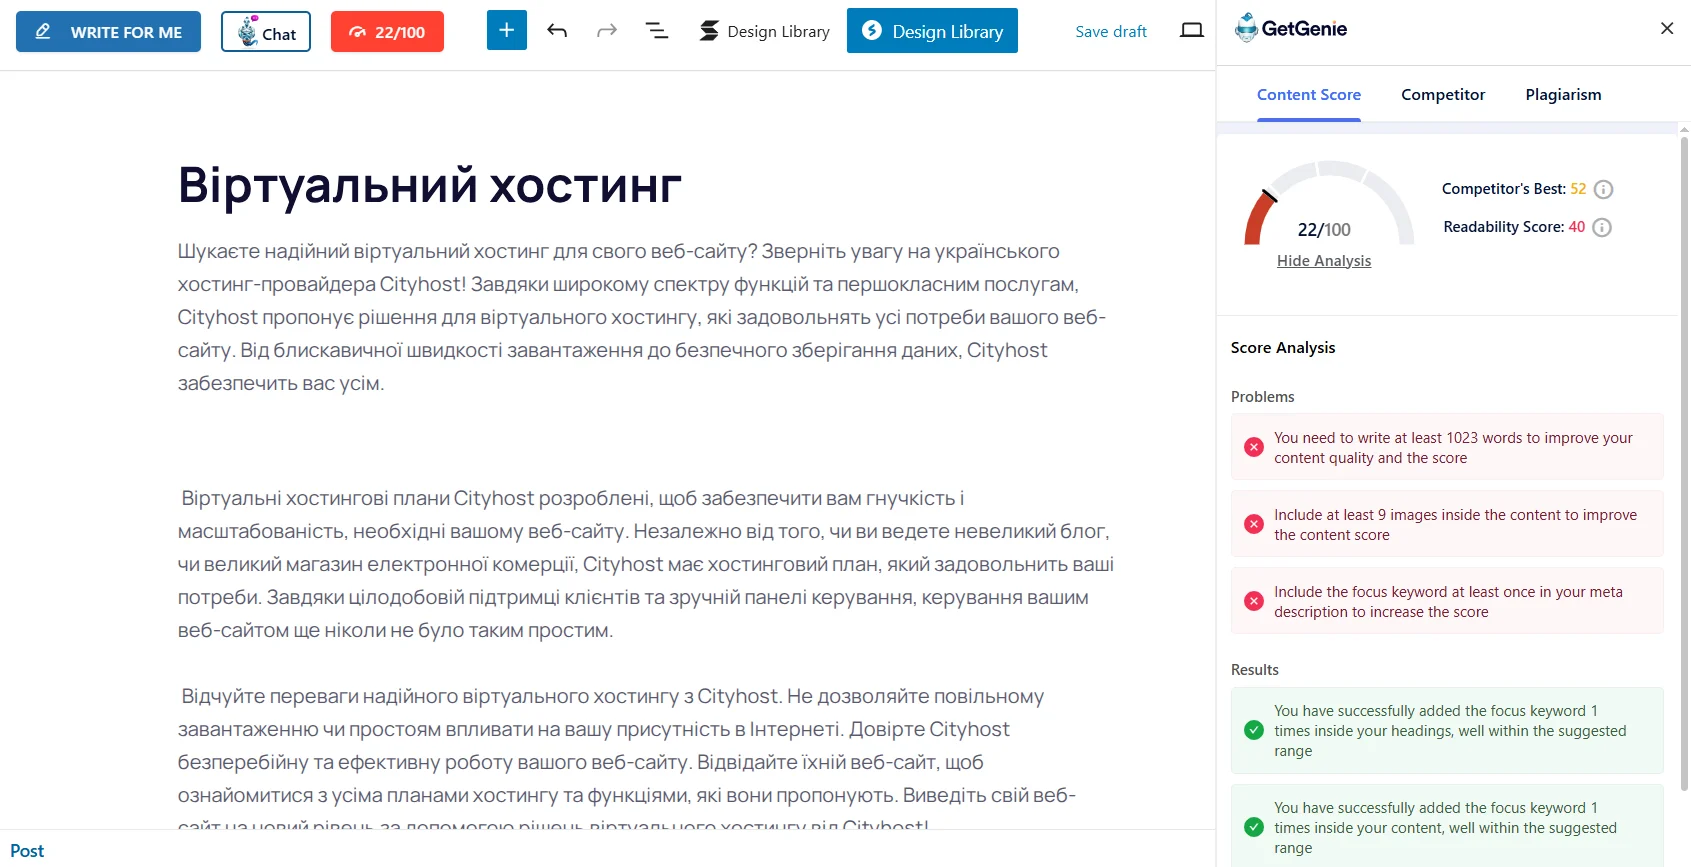Image resolution: width=1691 pixels, height=867 pixels.
Task: Click the error icon for the 1023 words problem
Action: click(x=1254, y=447)
